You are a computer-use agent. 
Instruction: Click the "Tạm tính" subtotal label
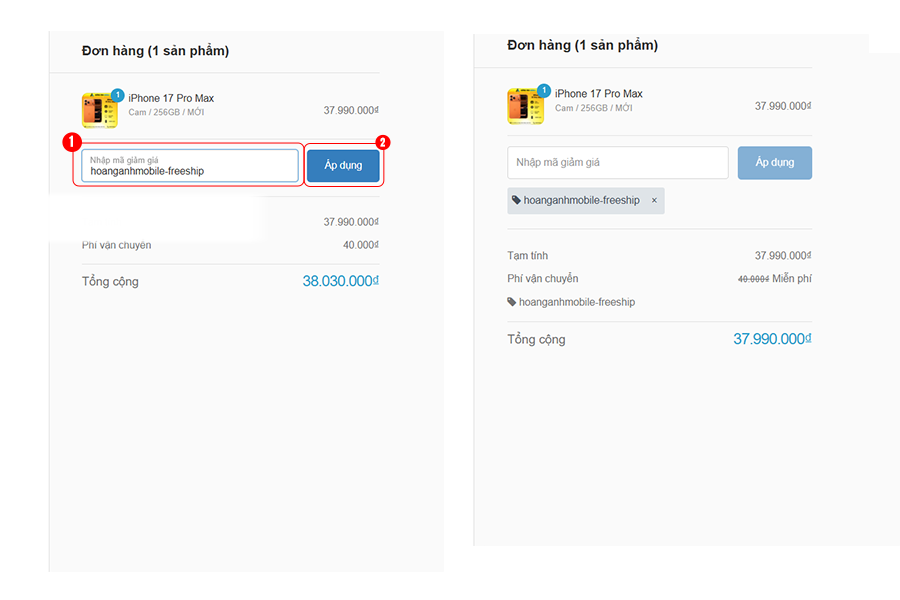tap(527, 256)
